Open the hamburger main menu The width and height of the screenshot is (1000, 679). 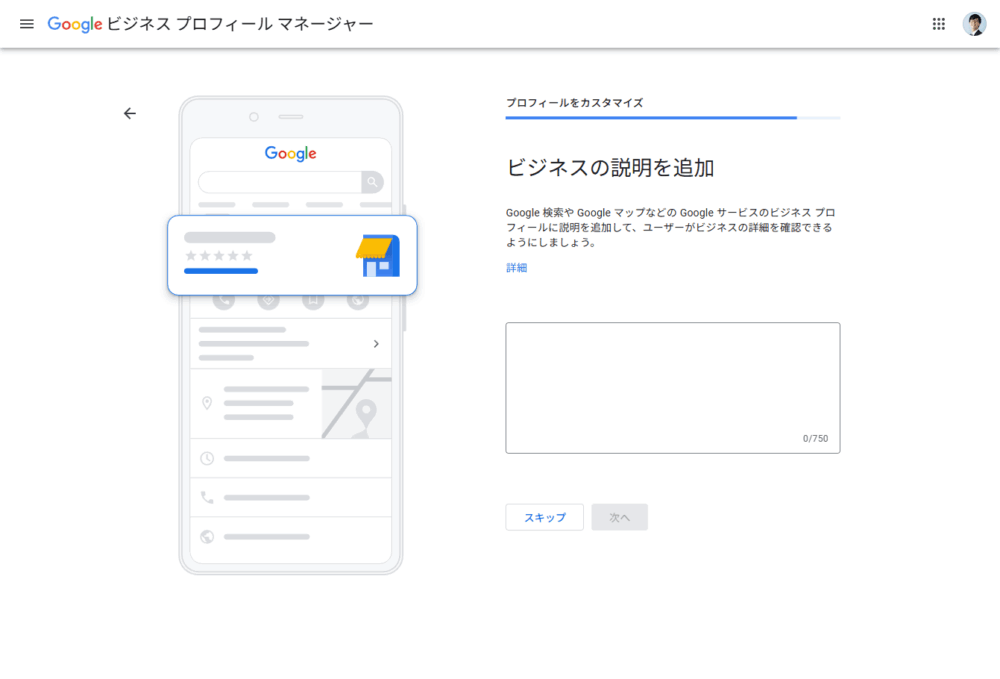(x=27, y=24)
